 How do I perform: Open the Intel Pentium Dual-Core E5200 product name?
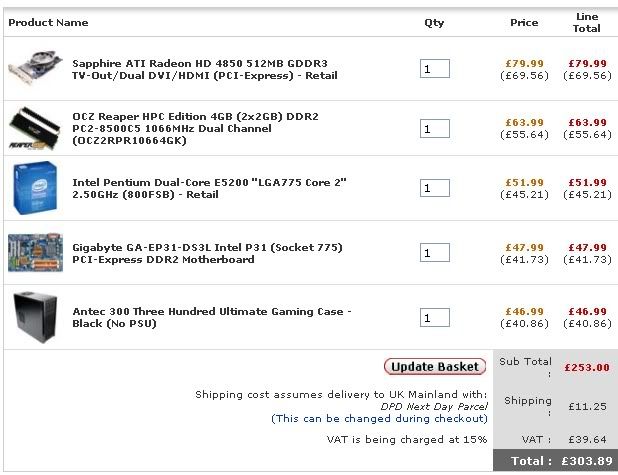coord(209,188)
